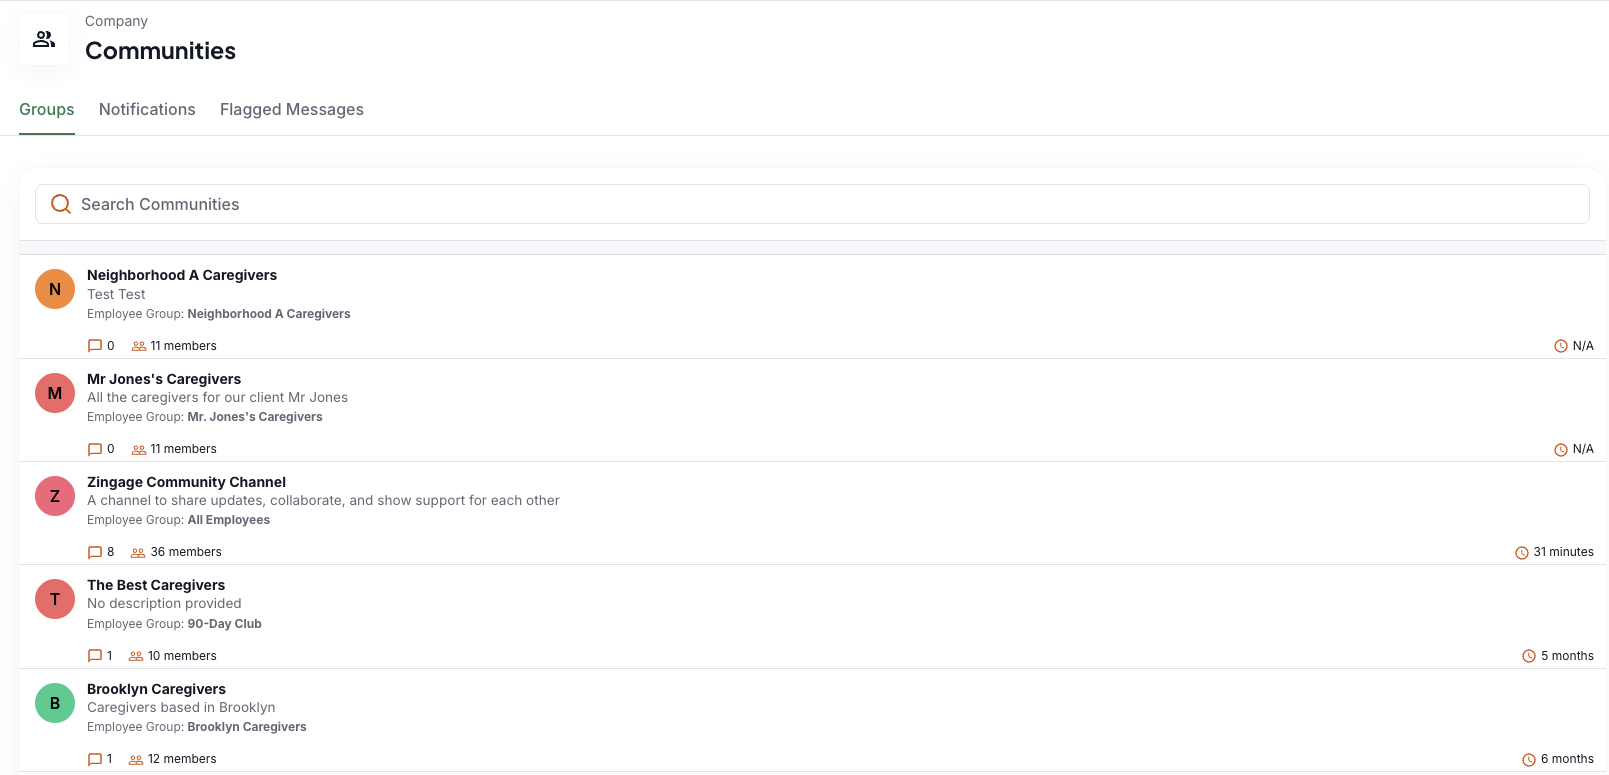Screen dimensions: 1609x775
Task: Switch to the Notifications tab
Action: [147, 109]
